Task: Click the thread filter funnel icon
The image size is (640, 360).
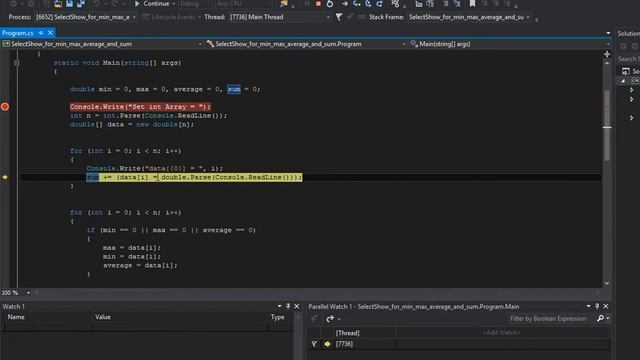Action: [339, 17]
